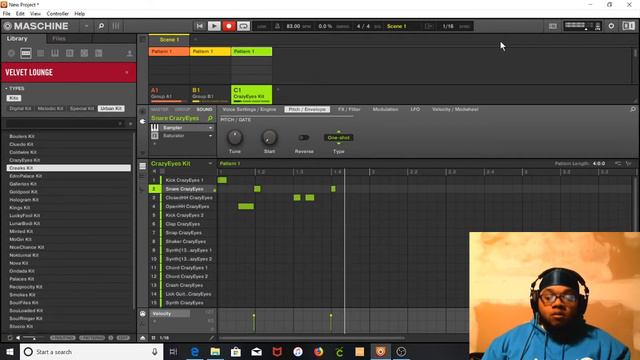Image resolution: width=640 pixels, height=360 pixels.
Task: Select group B1 slot
Action: pos(210,94)
